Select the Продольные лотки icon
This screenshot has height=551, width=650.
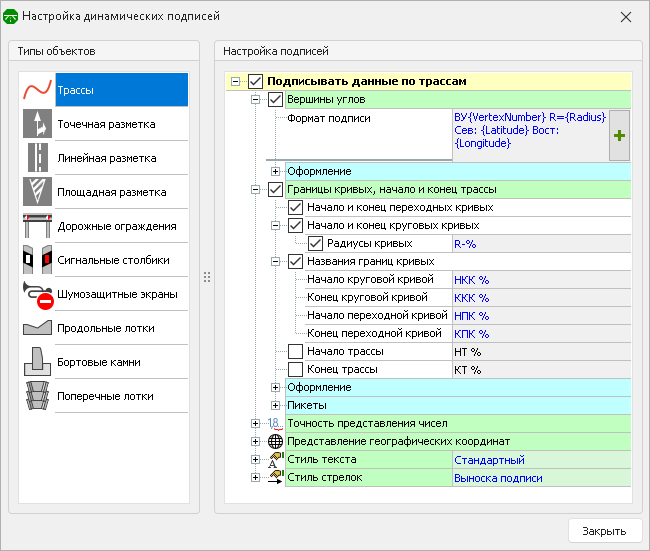point(37,328)
